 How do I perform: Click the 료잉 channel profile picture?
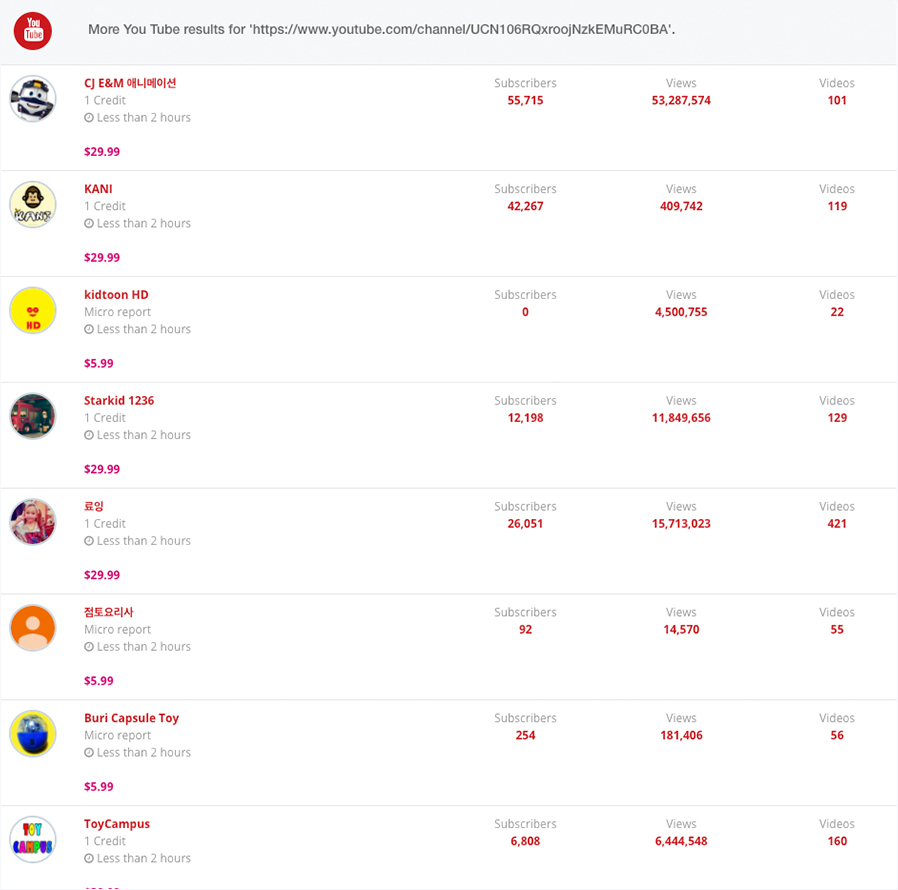coord(33,522)
